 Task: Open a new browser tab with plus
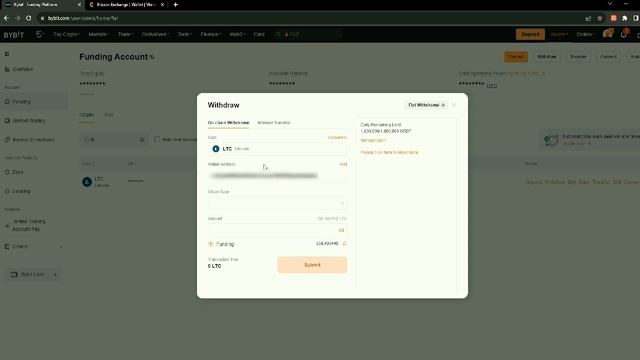176,4
